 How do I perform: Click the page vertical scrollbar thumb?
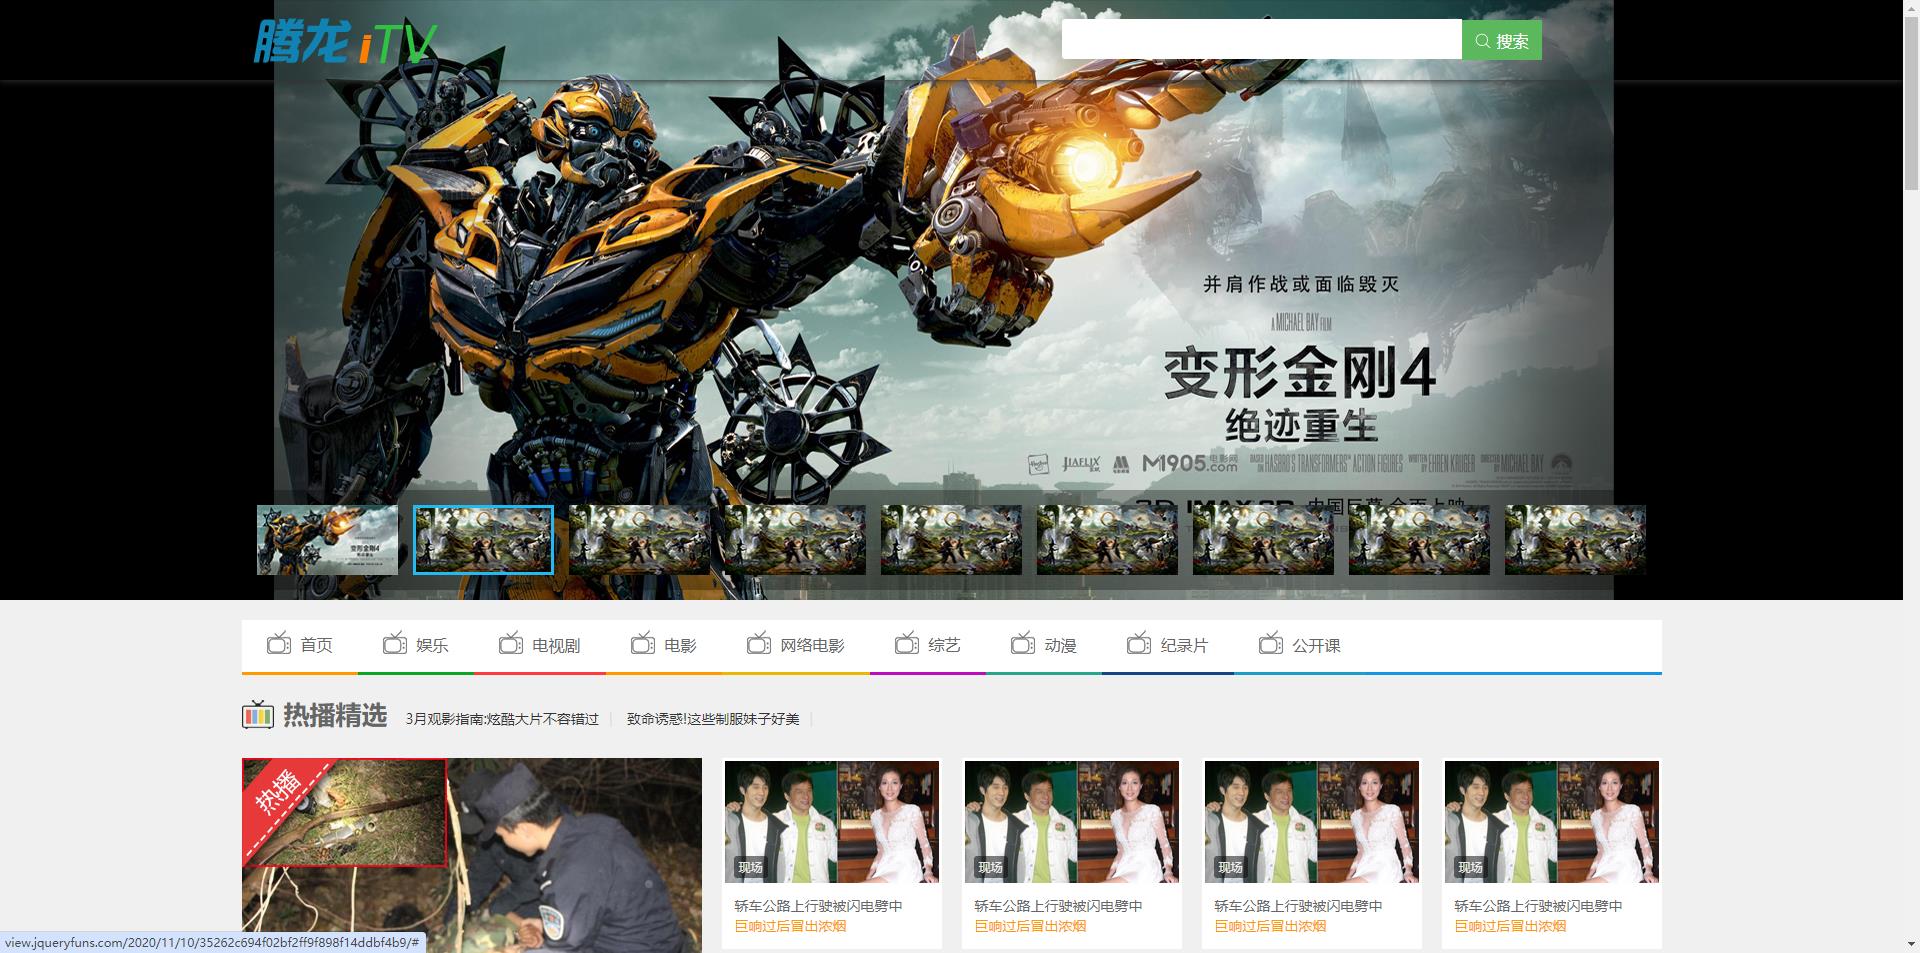pyautogui.click(x=1911, y=103)
